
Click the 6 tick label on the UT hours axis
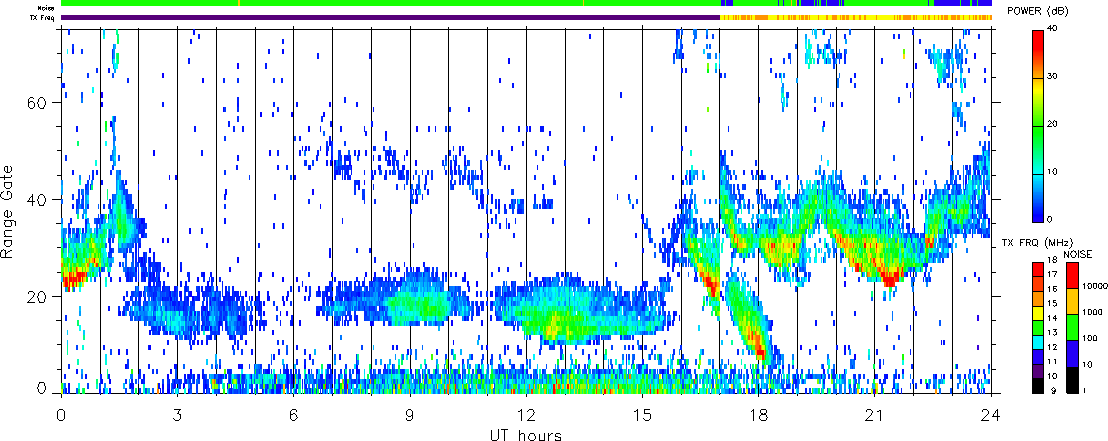click(293, 415)
